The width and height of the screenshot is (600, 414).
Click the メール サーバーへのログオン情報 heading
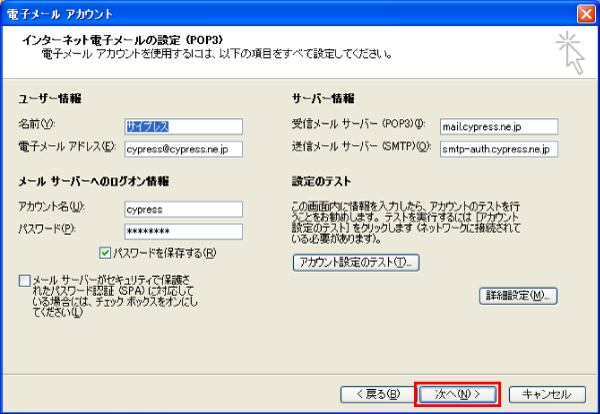click(94, 181)
